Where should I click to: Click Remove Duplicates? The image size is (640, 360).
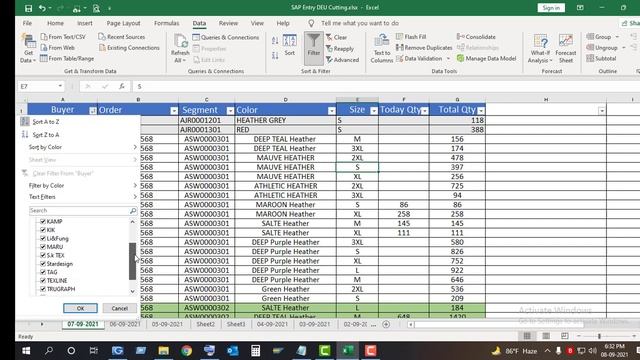click(x=424, y=48)
